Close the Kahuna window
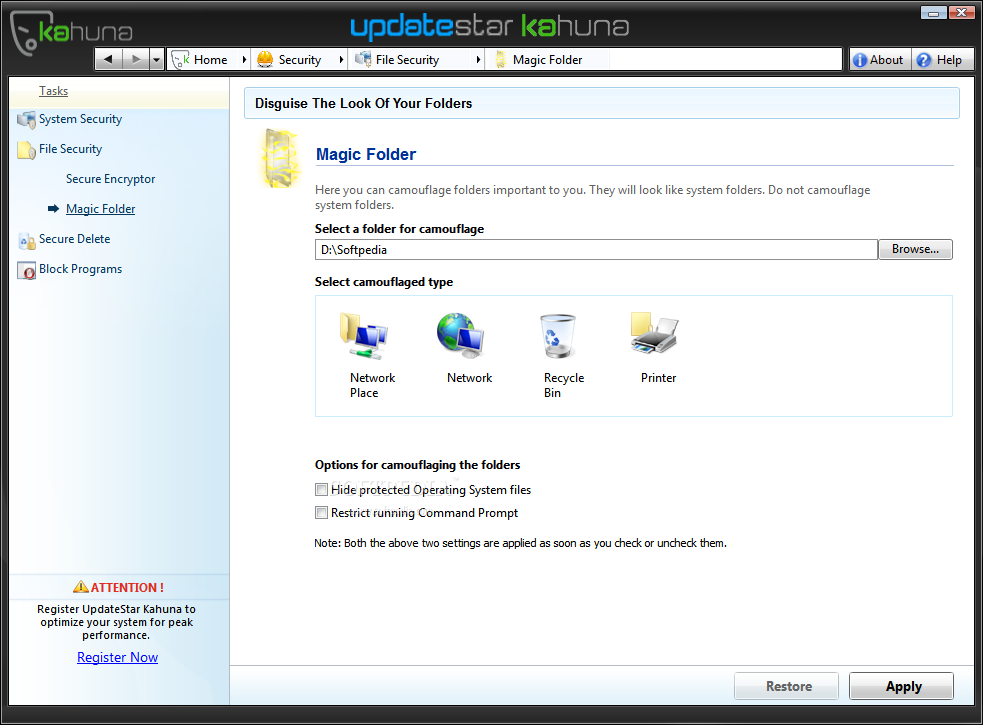983x725 pixels. (961, 12)
